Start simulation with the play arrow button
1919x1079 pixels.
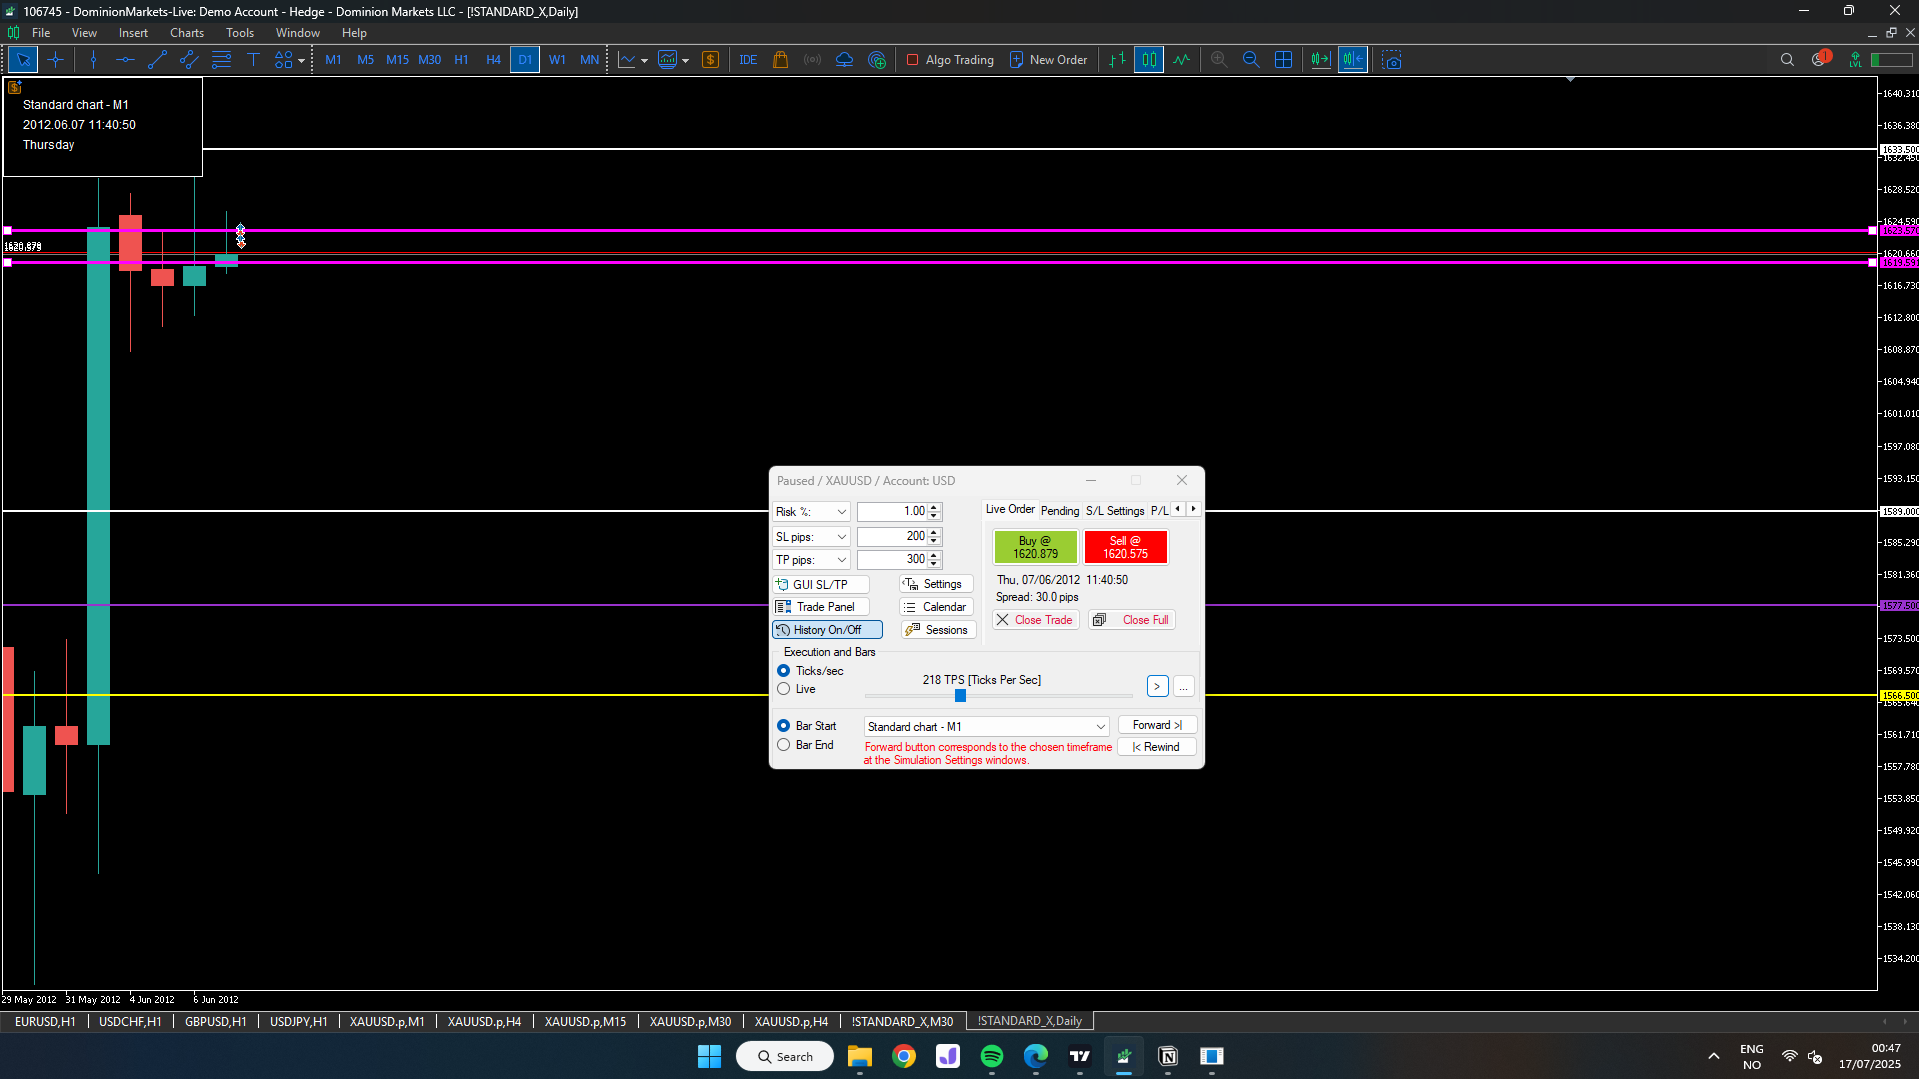tap(1157, 687)
